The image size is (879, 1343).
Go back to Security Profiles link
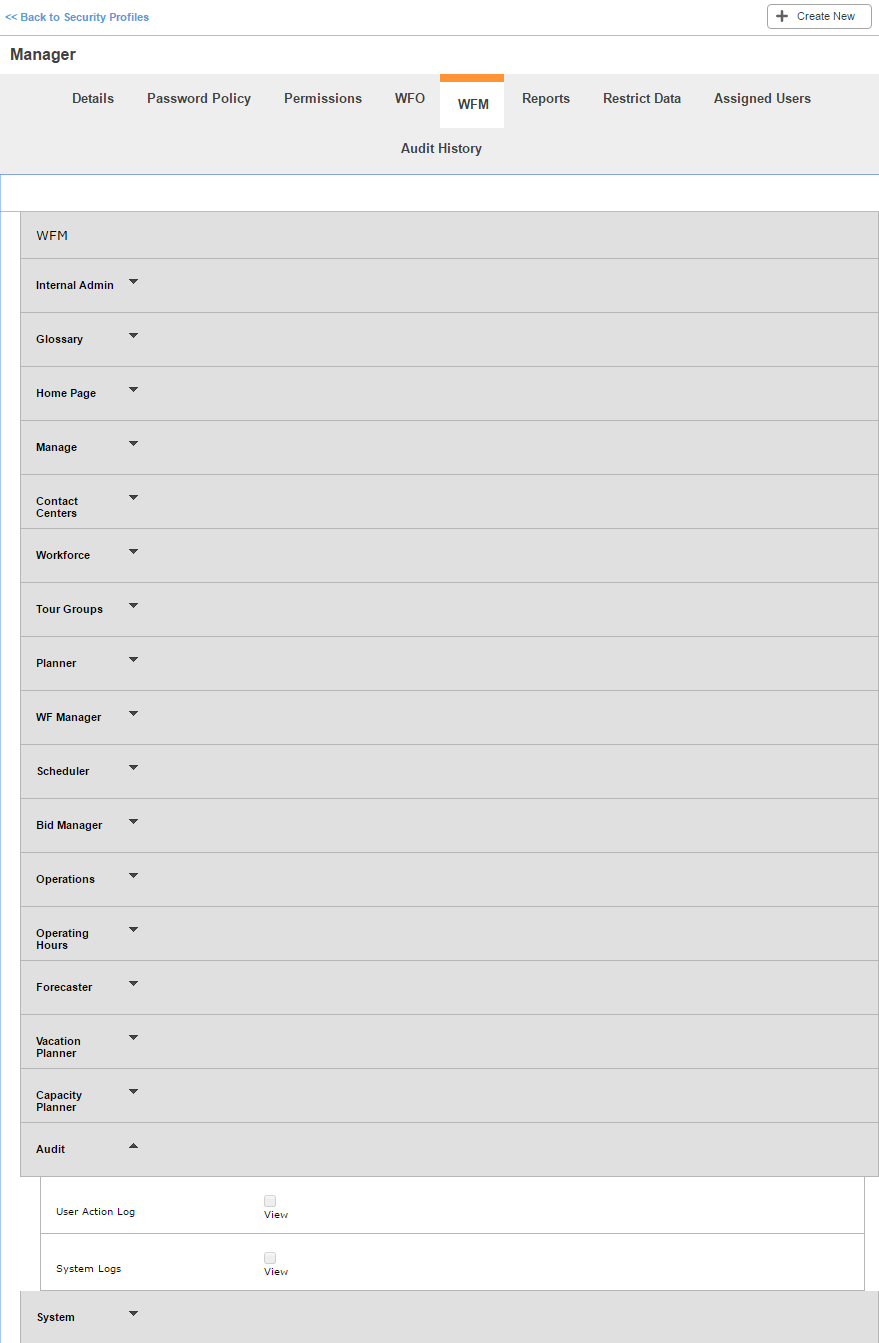coord(77,17)
